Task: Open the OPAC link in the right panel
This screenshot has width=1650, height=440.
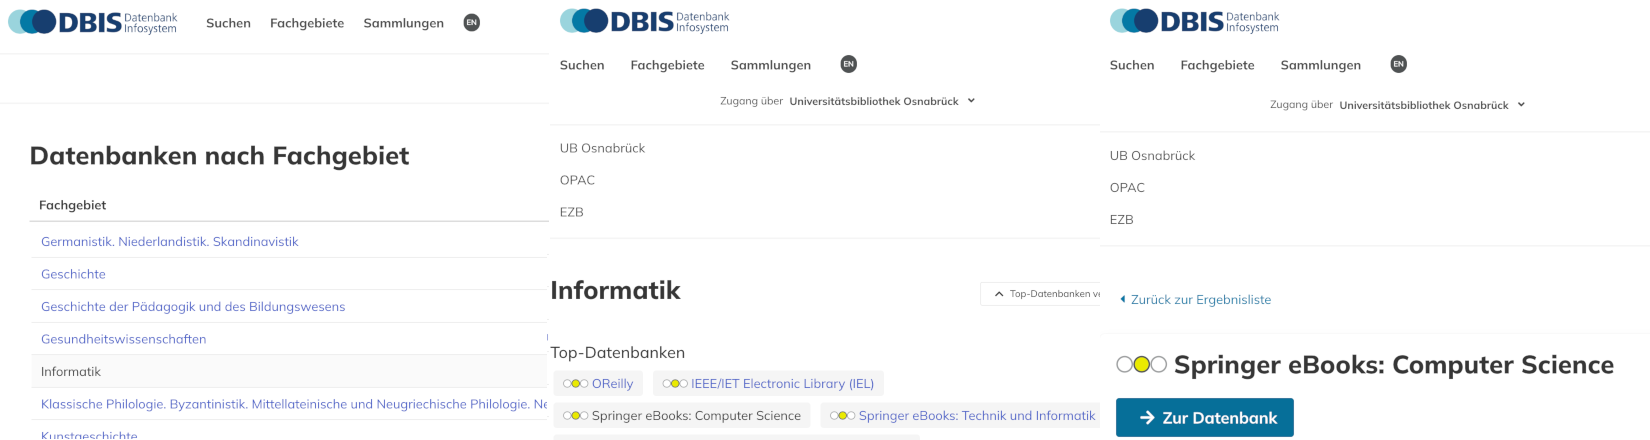Action: point(1127,188)
